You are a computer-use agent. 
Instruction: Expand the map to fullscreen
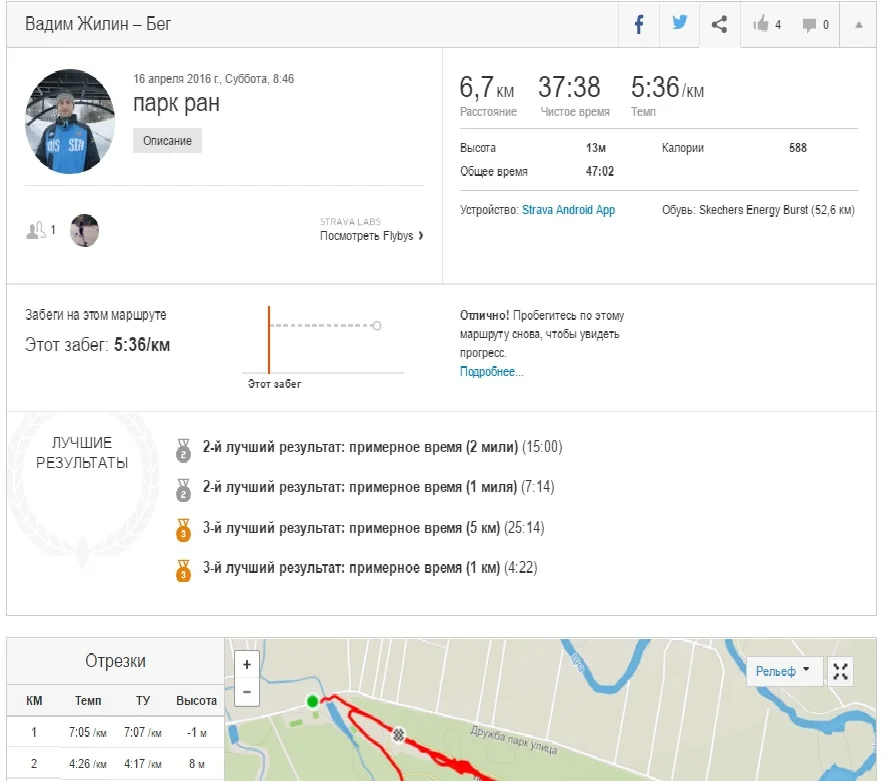click(841, 671)
